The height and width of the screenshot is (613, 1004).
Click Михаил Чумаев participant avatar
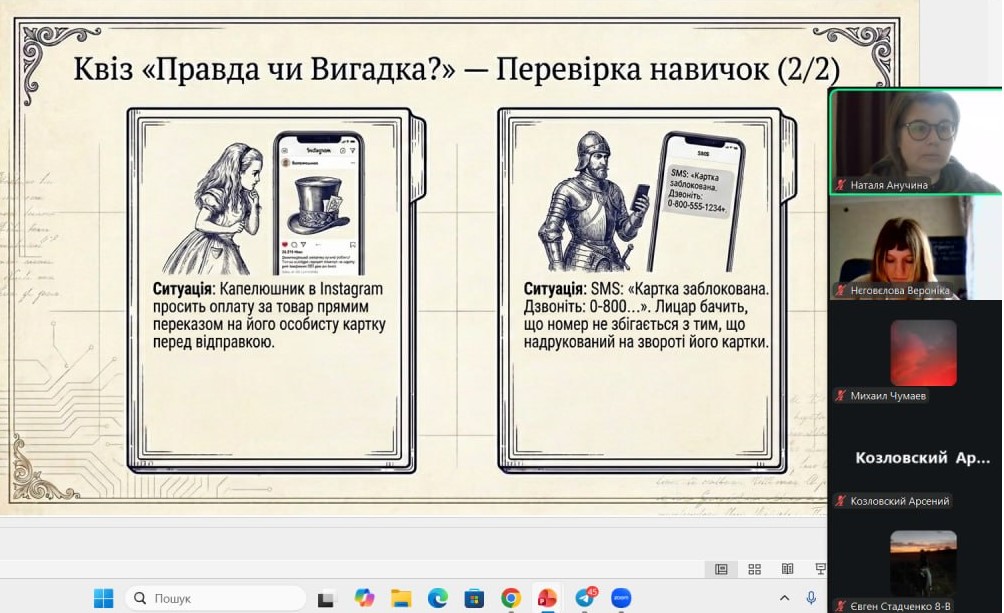coord(923,353)
